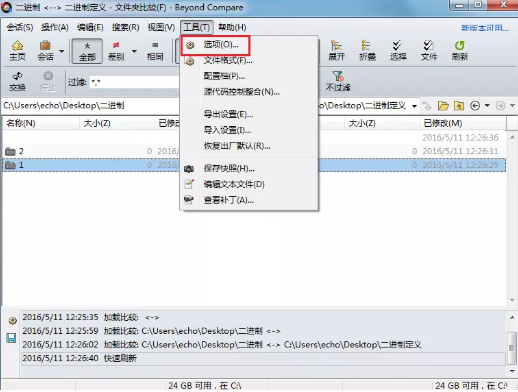Click the Refresh (刷新) toolbar icon
518x392 pixels.
[x=460, y=51]
